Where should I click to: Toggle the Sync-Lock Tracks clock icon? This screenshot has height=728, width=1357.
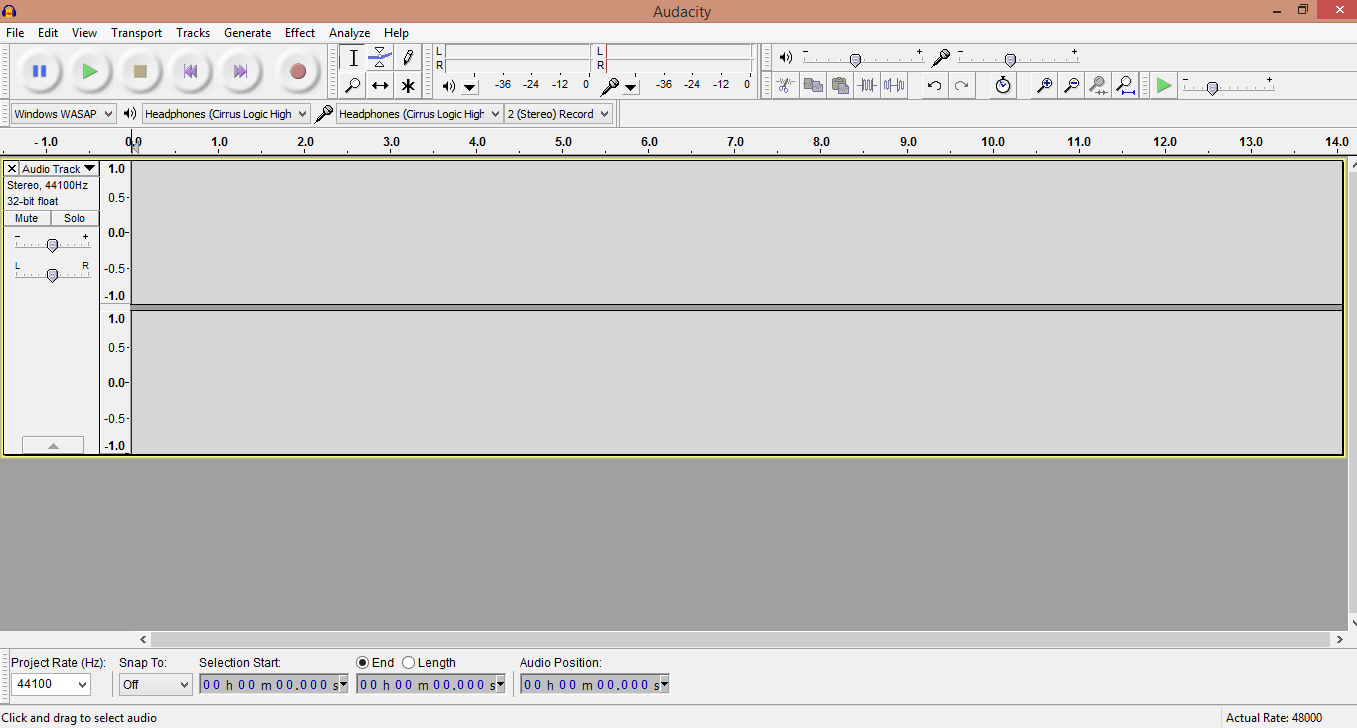pos(1003,85)
